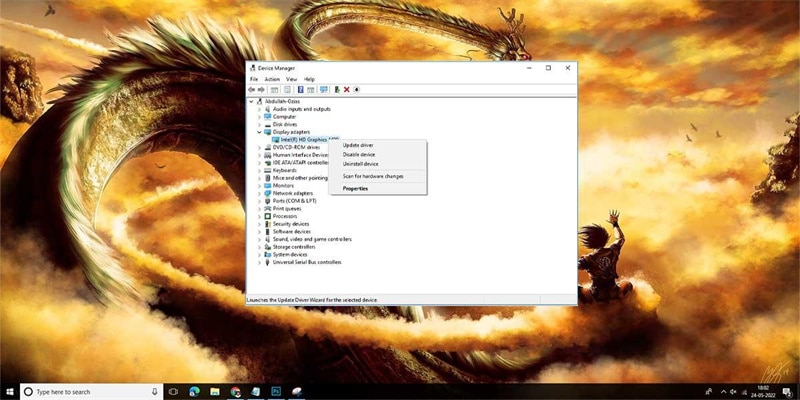Click the Windows Start button
This screenshot has height=400, width=800.
(9, 392)
